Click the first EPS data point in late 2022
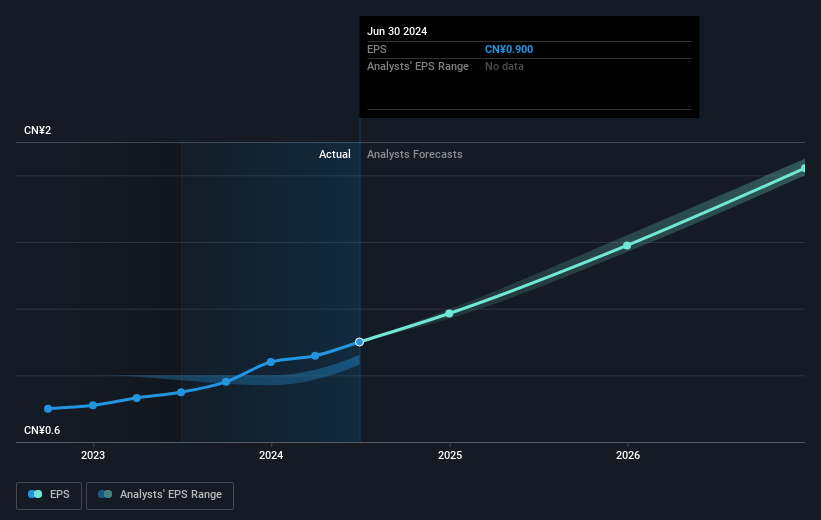The image size is (821, 520). [48, 408]
